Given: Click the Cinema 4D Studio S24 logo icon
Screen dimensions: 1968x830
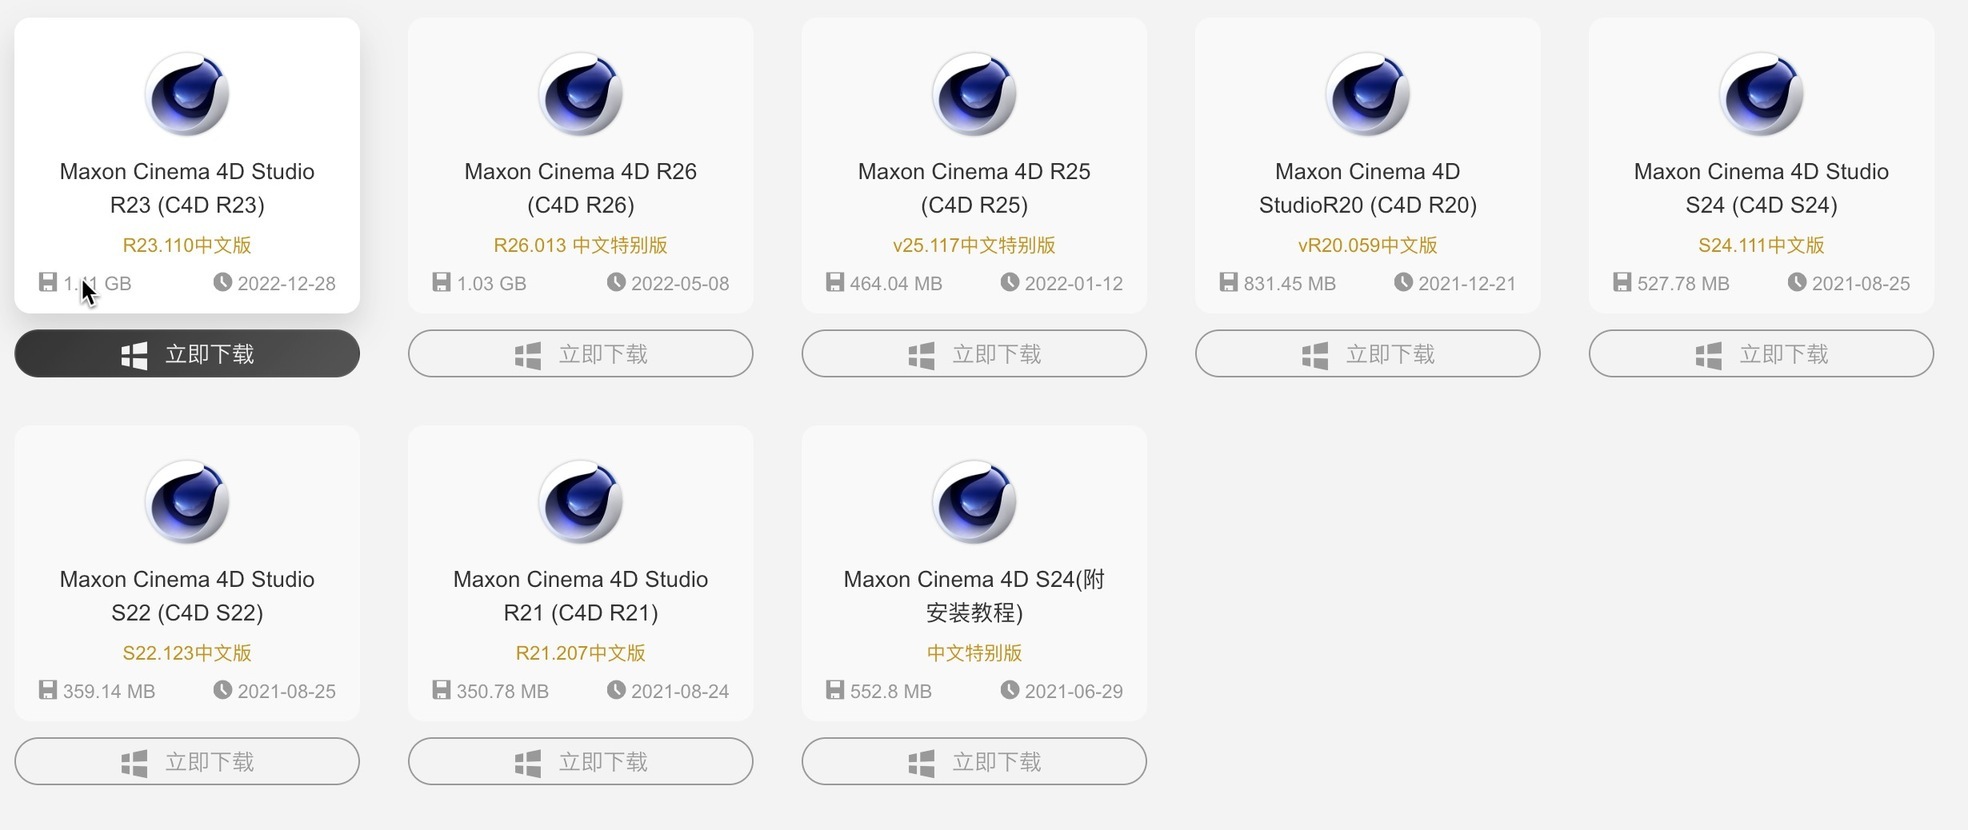Looking at the screenshot, I should point(1761,94).
